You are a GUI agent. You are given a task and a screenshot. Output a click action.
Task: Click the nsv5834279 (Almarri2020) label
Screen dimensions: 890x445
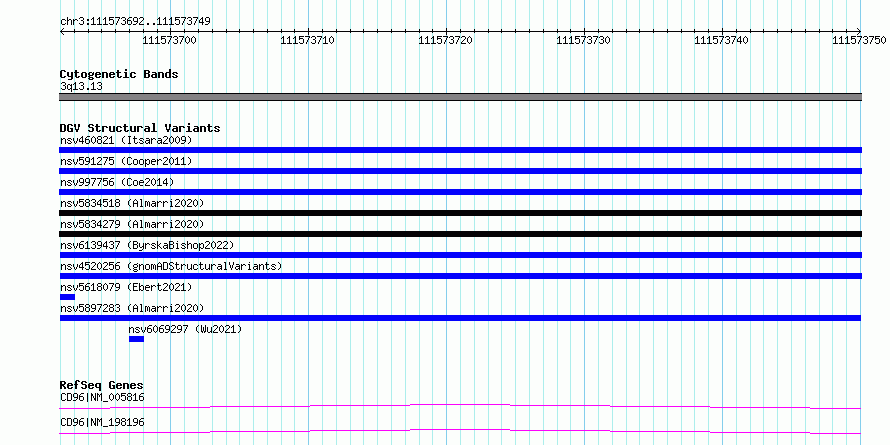132,224
